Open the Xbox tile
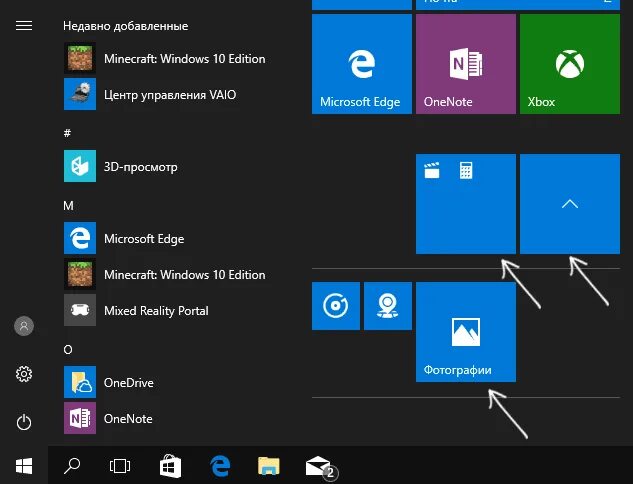This screenshot has height=484, width=633. [x=570, y=64]
